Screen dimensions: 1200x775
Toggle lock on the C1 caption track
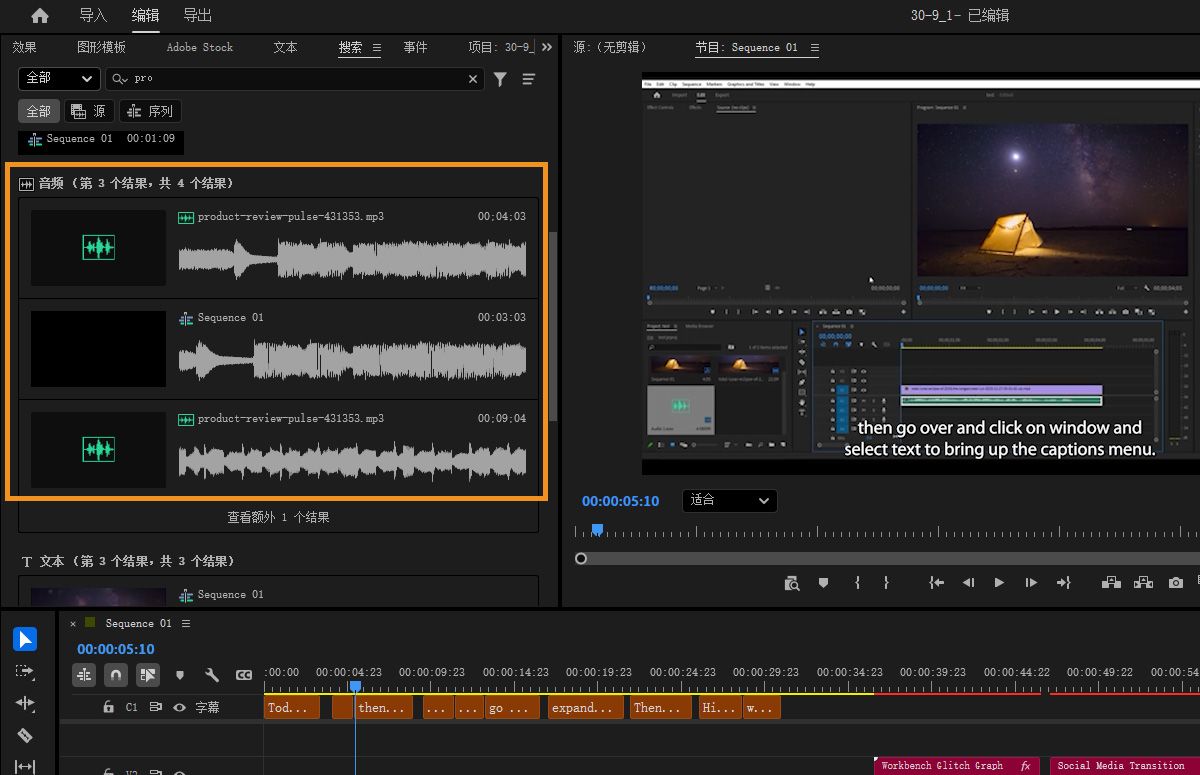(108, 707)
